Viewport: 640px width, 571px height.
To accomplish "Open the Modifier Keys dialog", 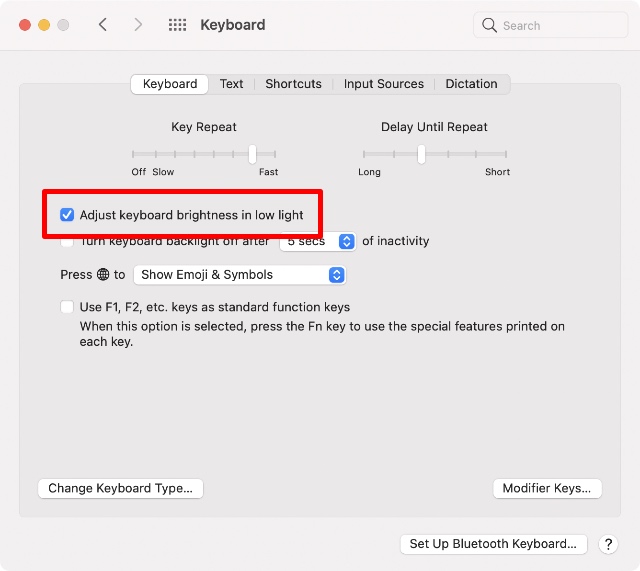I will coord(547,488).
